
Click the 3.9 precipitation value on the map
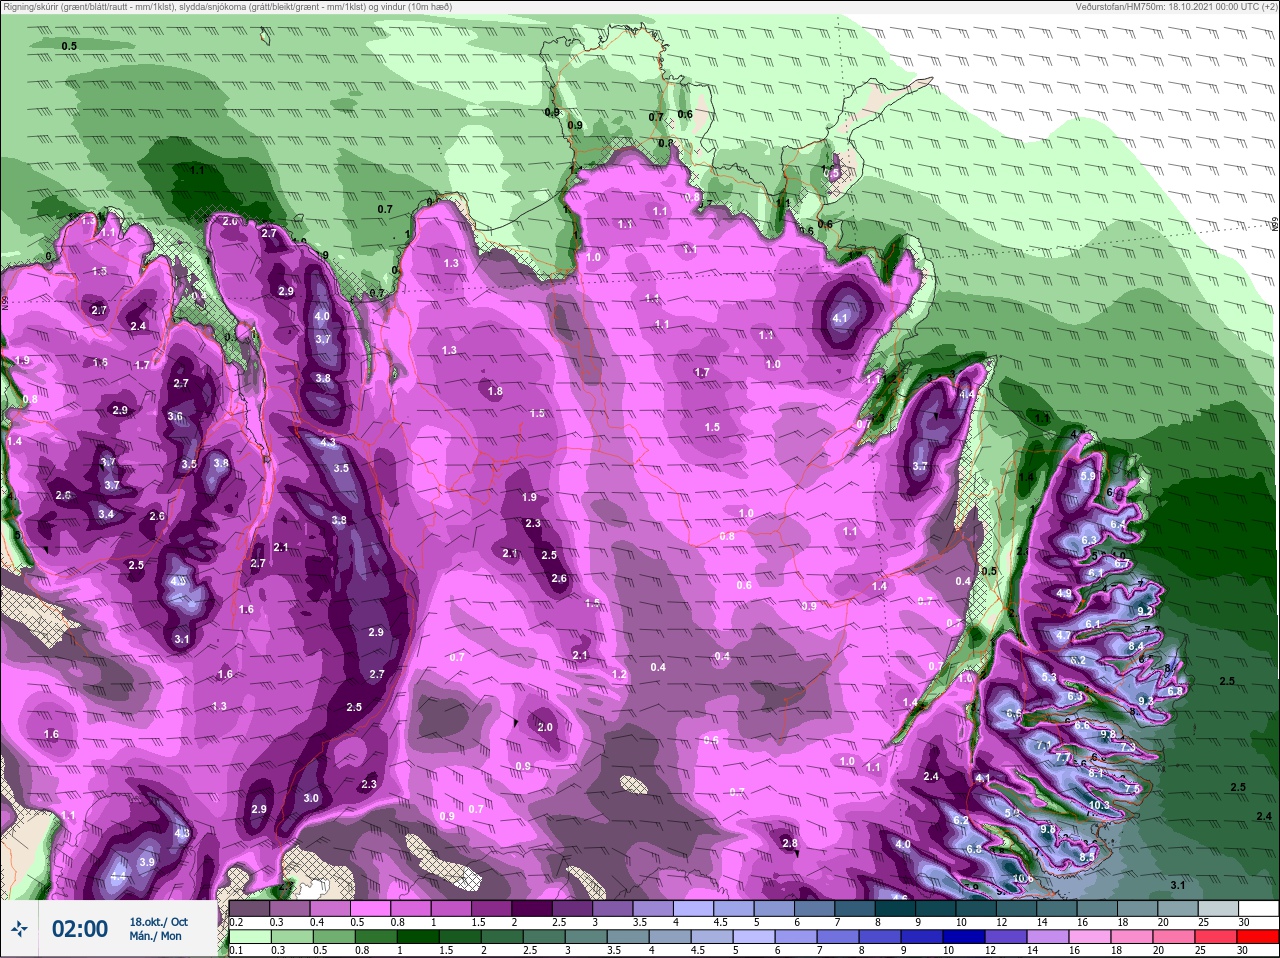pyautogui.click(x=147, y=862)
